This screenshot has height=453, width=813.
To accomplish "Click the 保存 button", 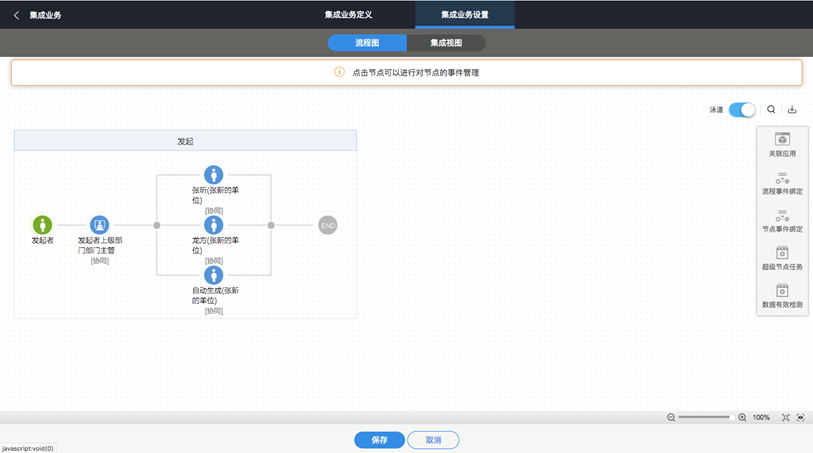I will [380, 440].
